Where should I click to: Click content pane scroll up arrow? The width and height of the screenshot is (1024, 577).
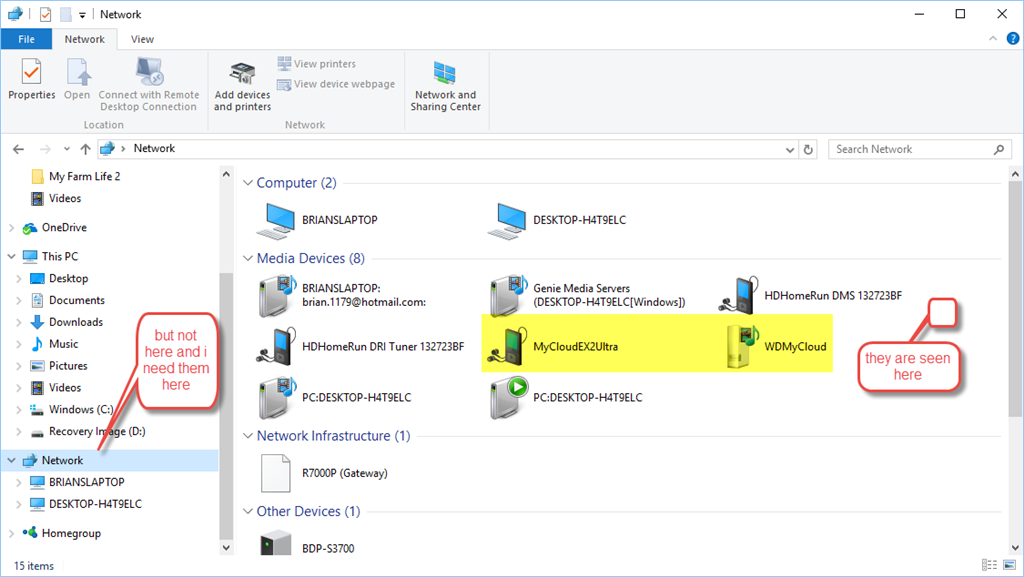[1015, 174]
